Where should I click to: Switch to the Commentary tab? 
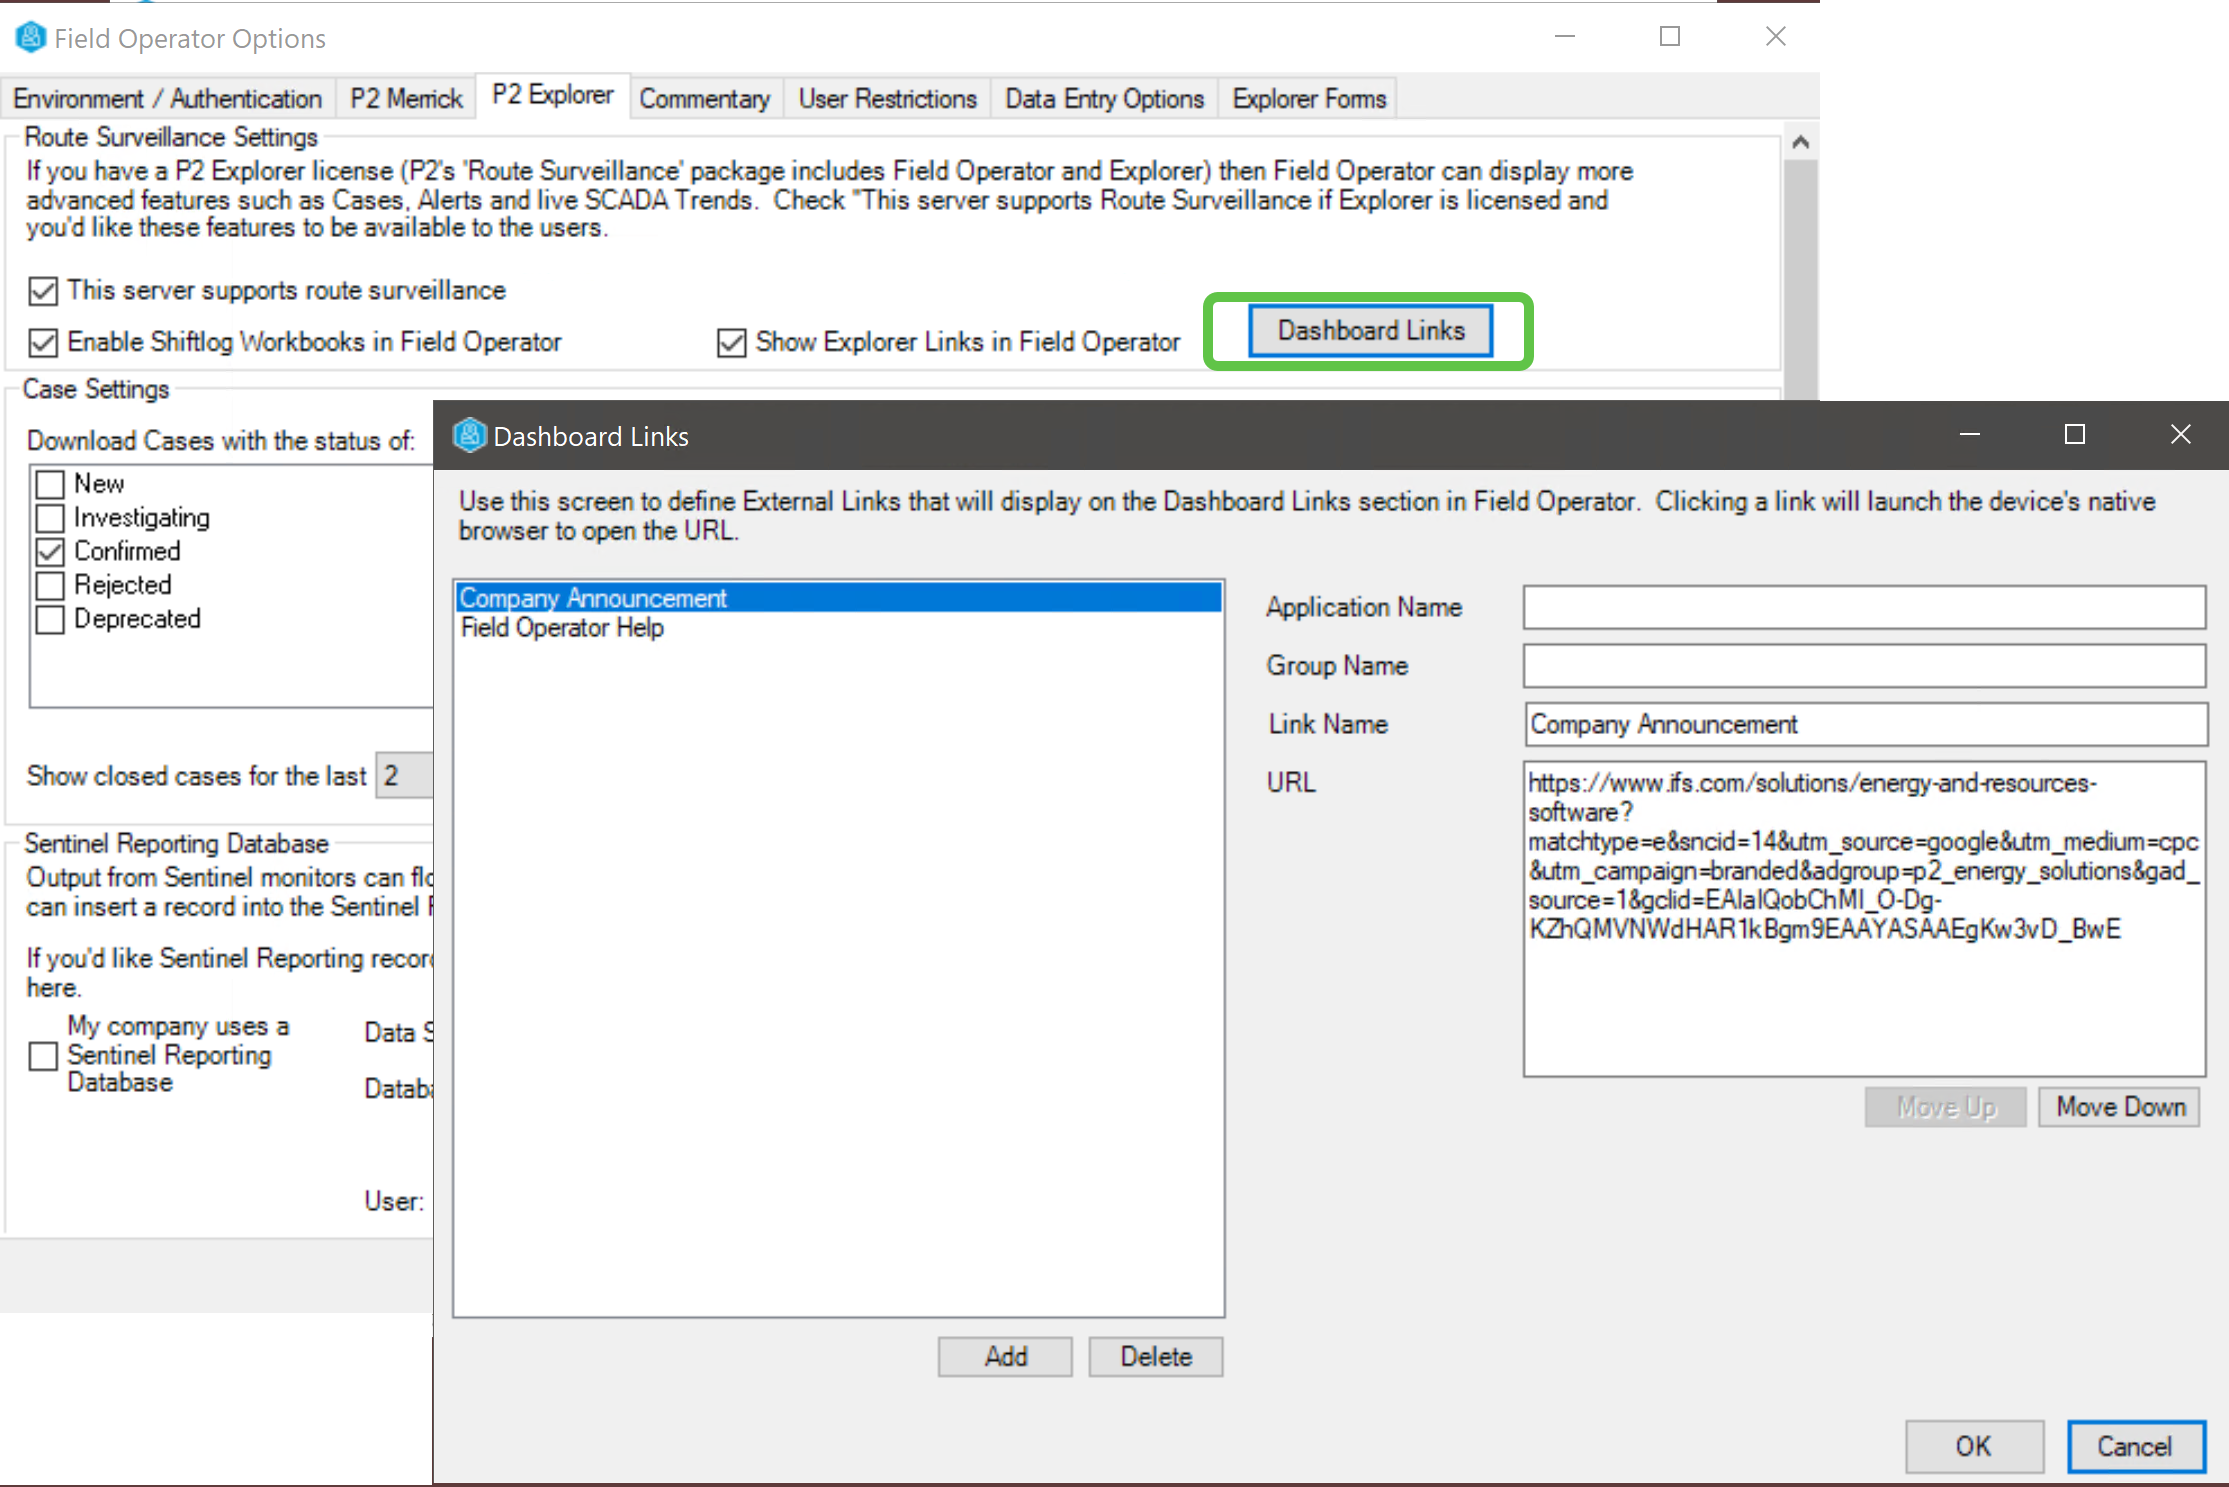pyautogui.click(x=704, y=99)
